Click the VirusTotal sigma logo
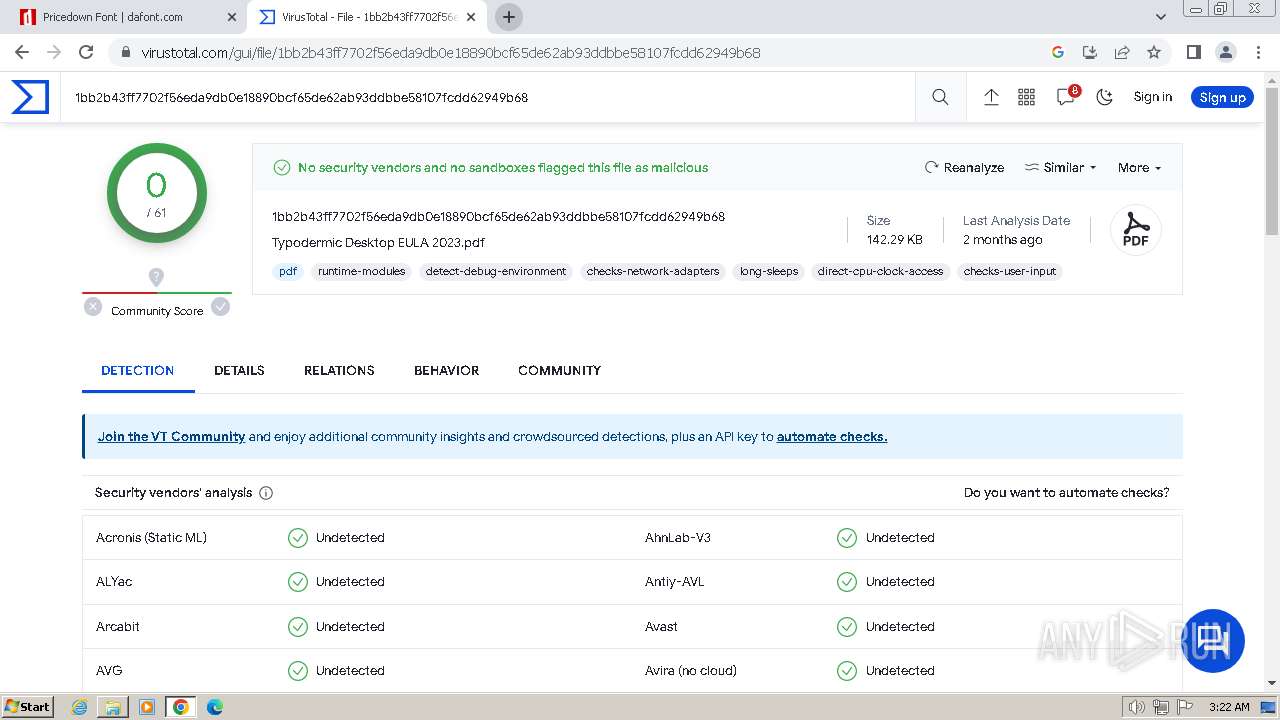Viewport: 1280px width, 720px height. coord(30,97)
